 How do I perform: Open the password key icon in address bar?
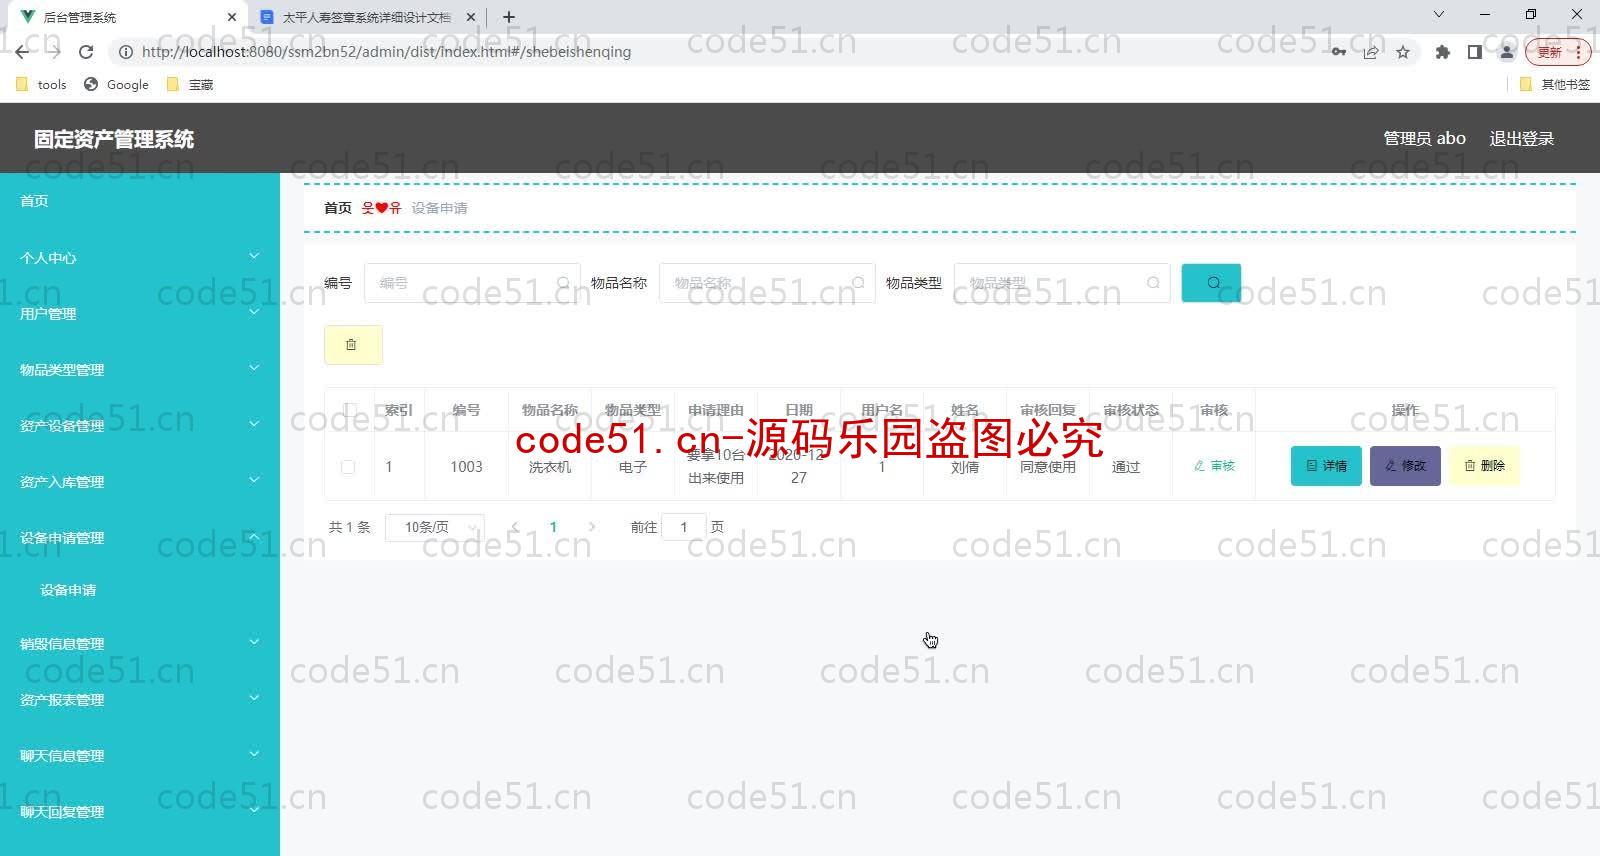(1339, 52)
